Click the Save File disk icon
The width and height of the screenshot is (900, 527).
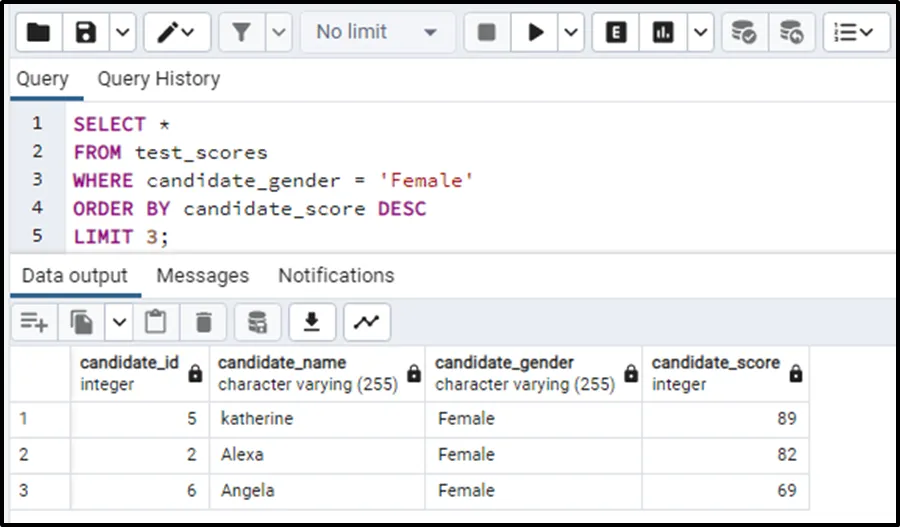click(87, 33)
